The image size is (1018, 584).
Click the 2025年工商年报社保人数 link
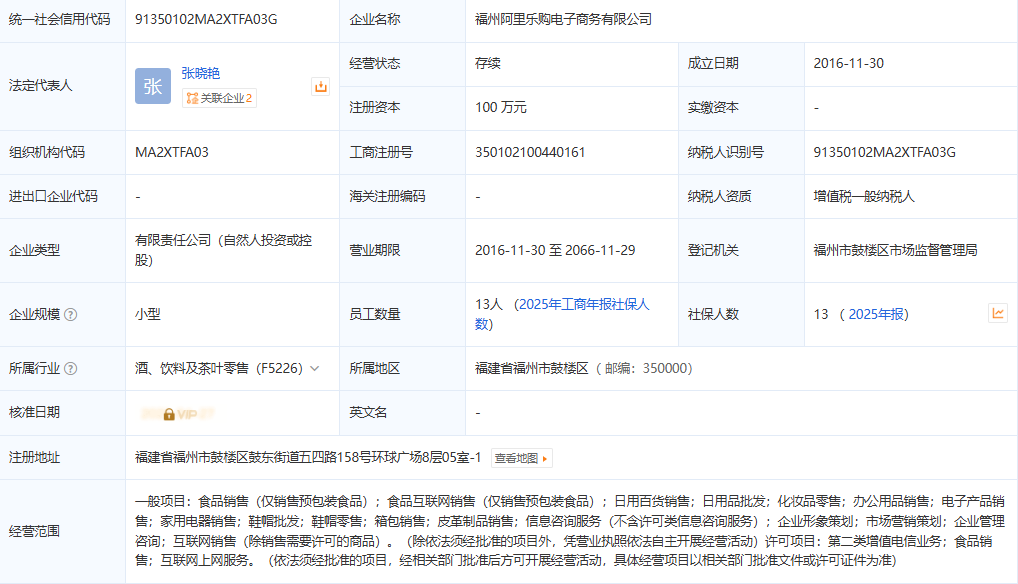click(x=562, y=314)
